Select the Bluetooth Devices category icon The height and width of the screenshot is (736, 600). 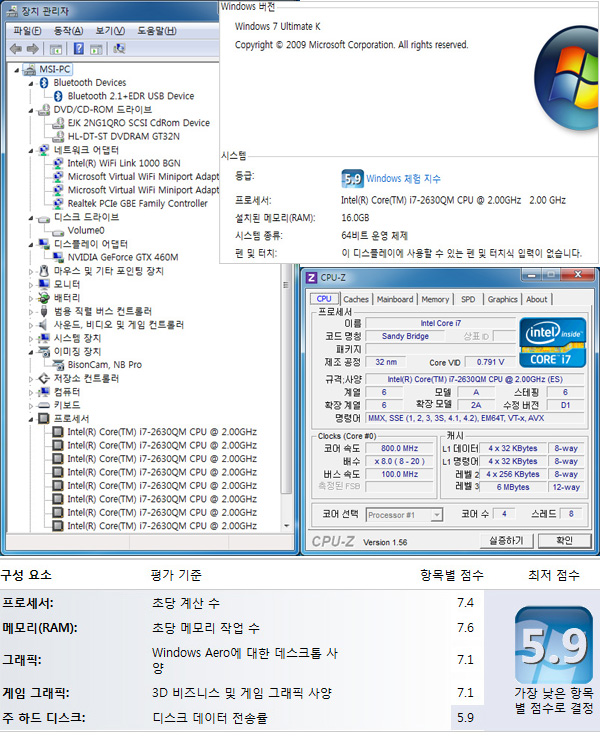pos(44,83)
